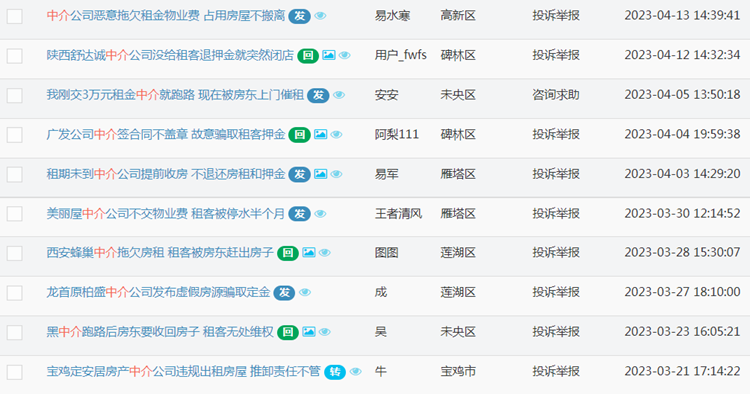Viewport: 750px width, 394px height.
Task: Click the green 回 badge on the 黑中介跑路 row
Action: 288,332
